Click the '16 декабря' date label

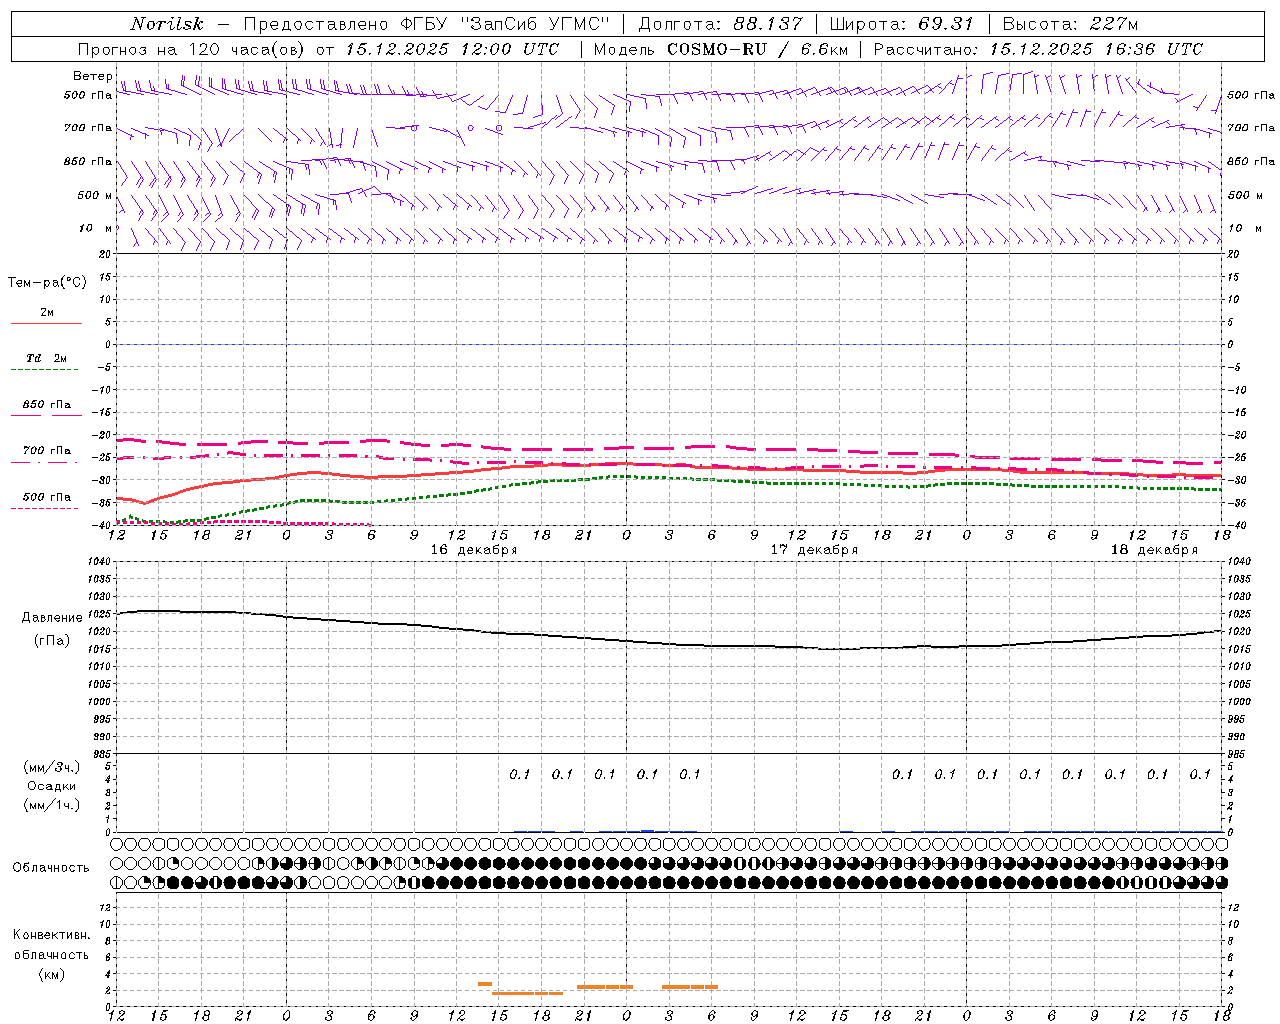[x=474, y=550]
